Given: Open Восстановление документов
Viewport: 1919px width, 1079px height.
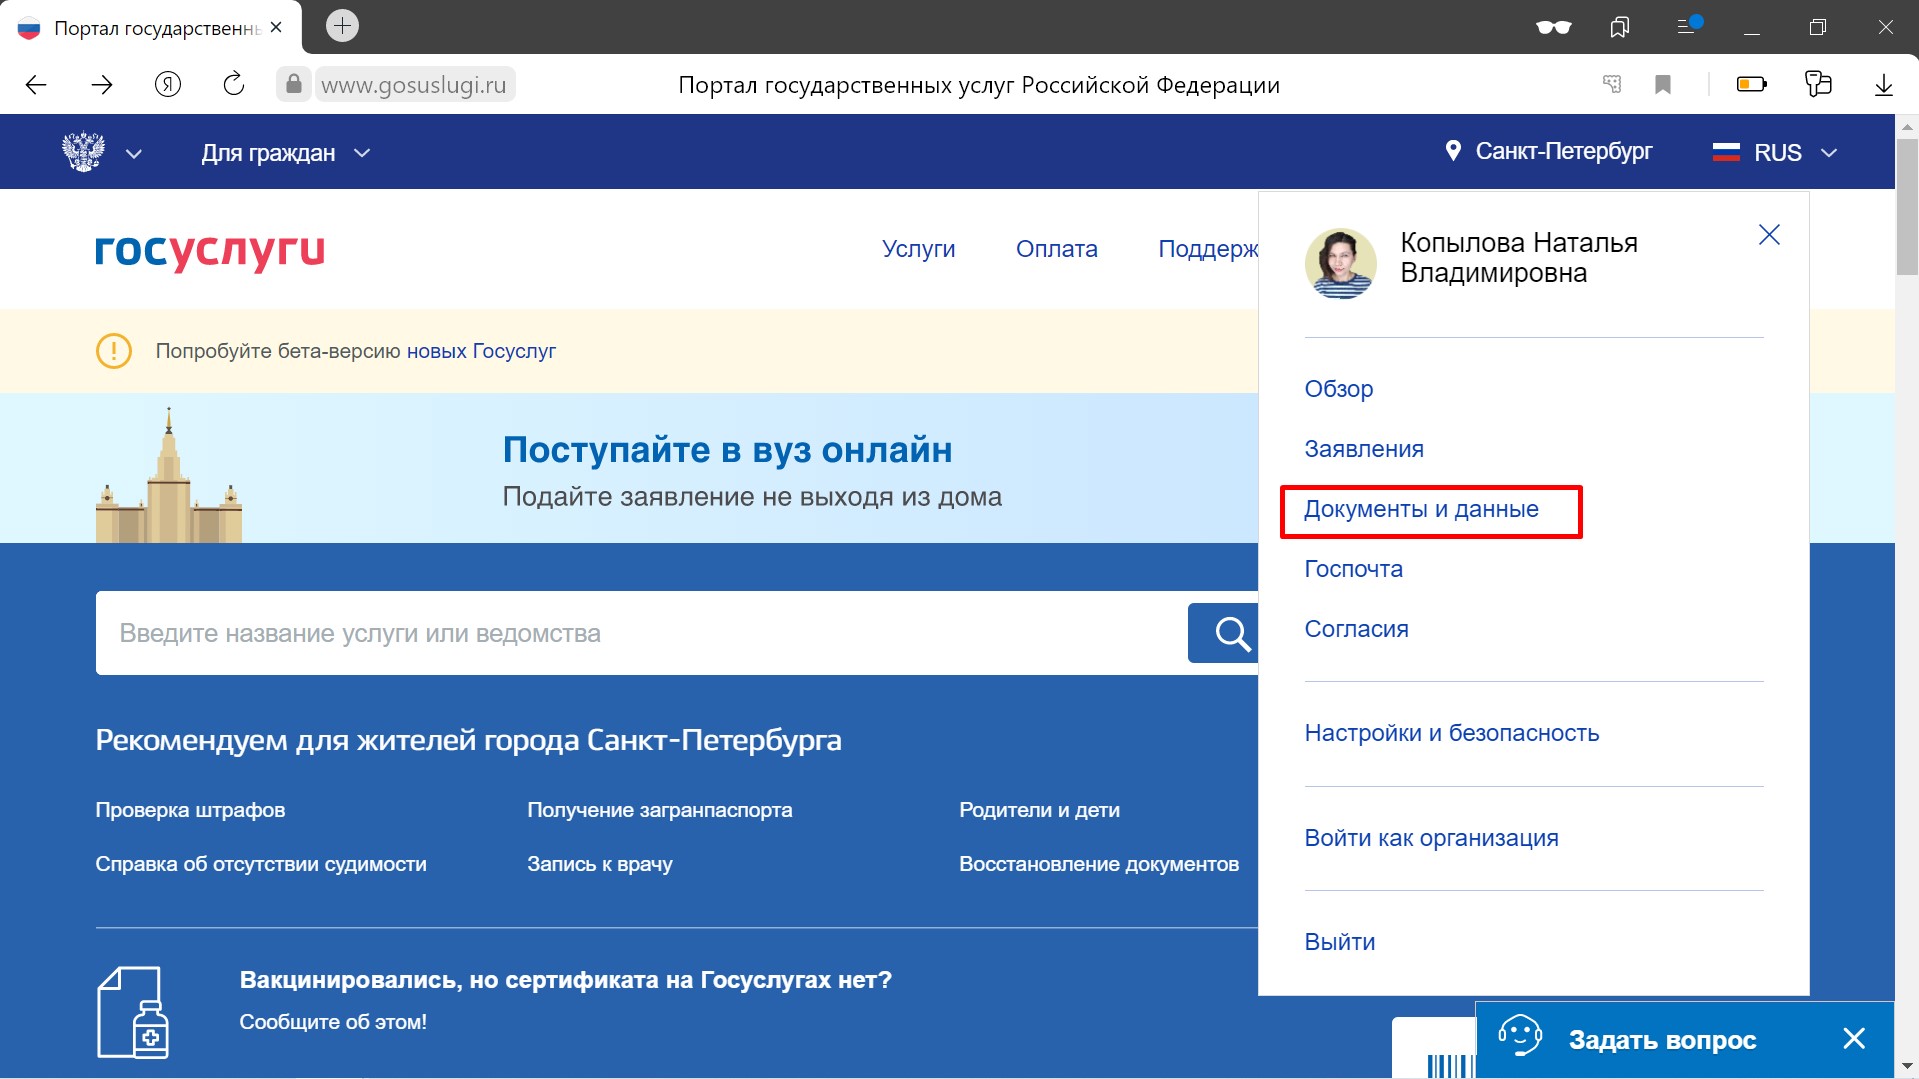Looking at the screenshot, I should (1098, 864).
